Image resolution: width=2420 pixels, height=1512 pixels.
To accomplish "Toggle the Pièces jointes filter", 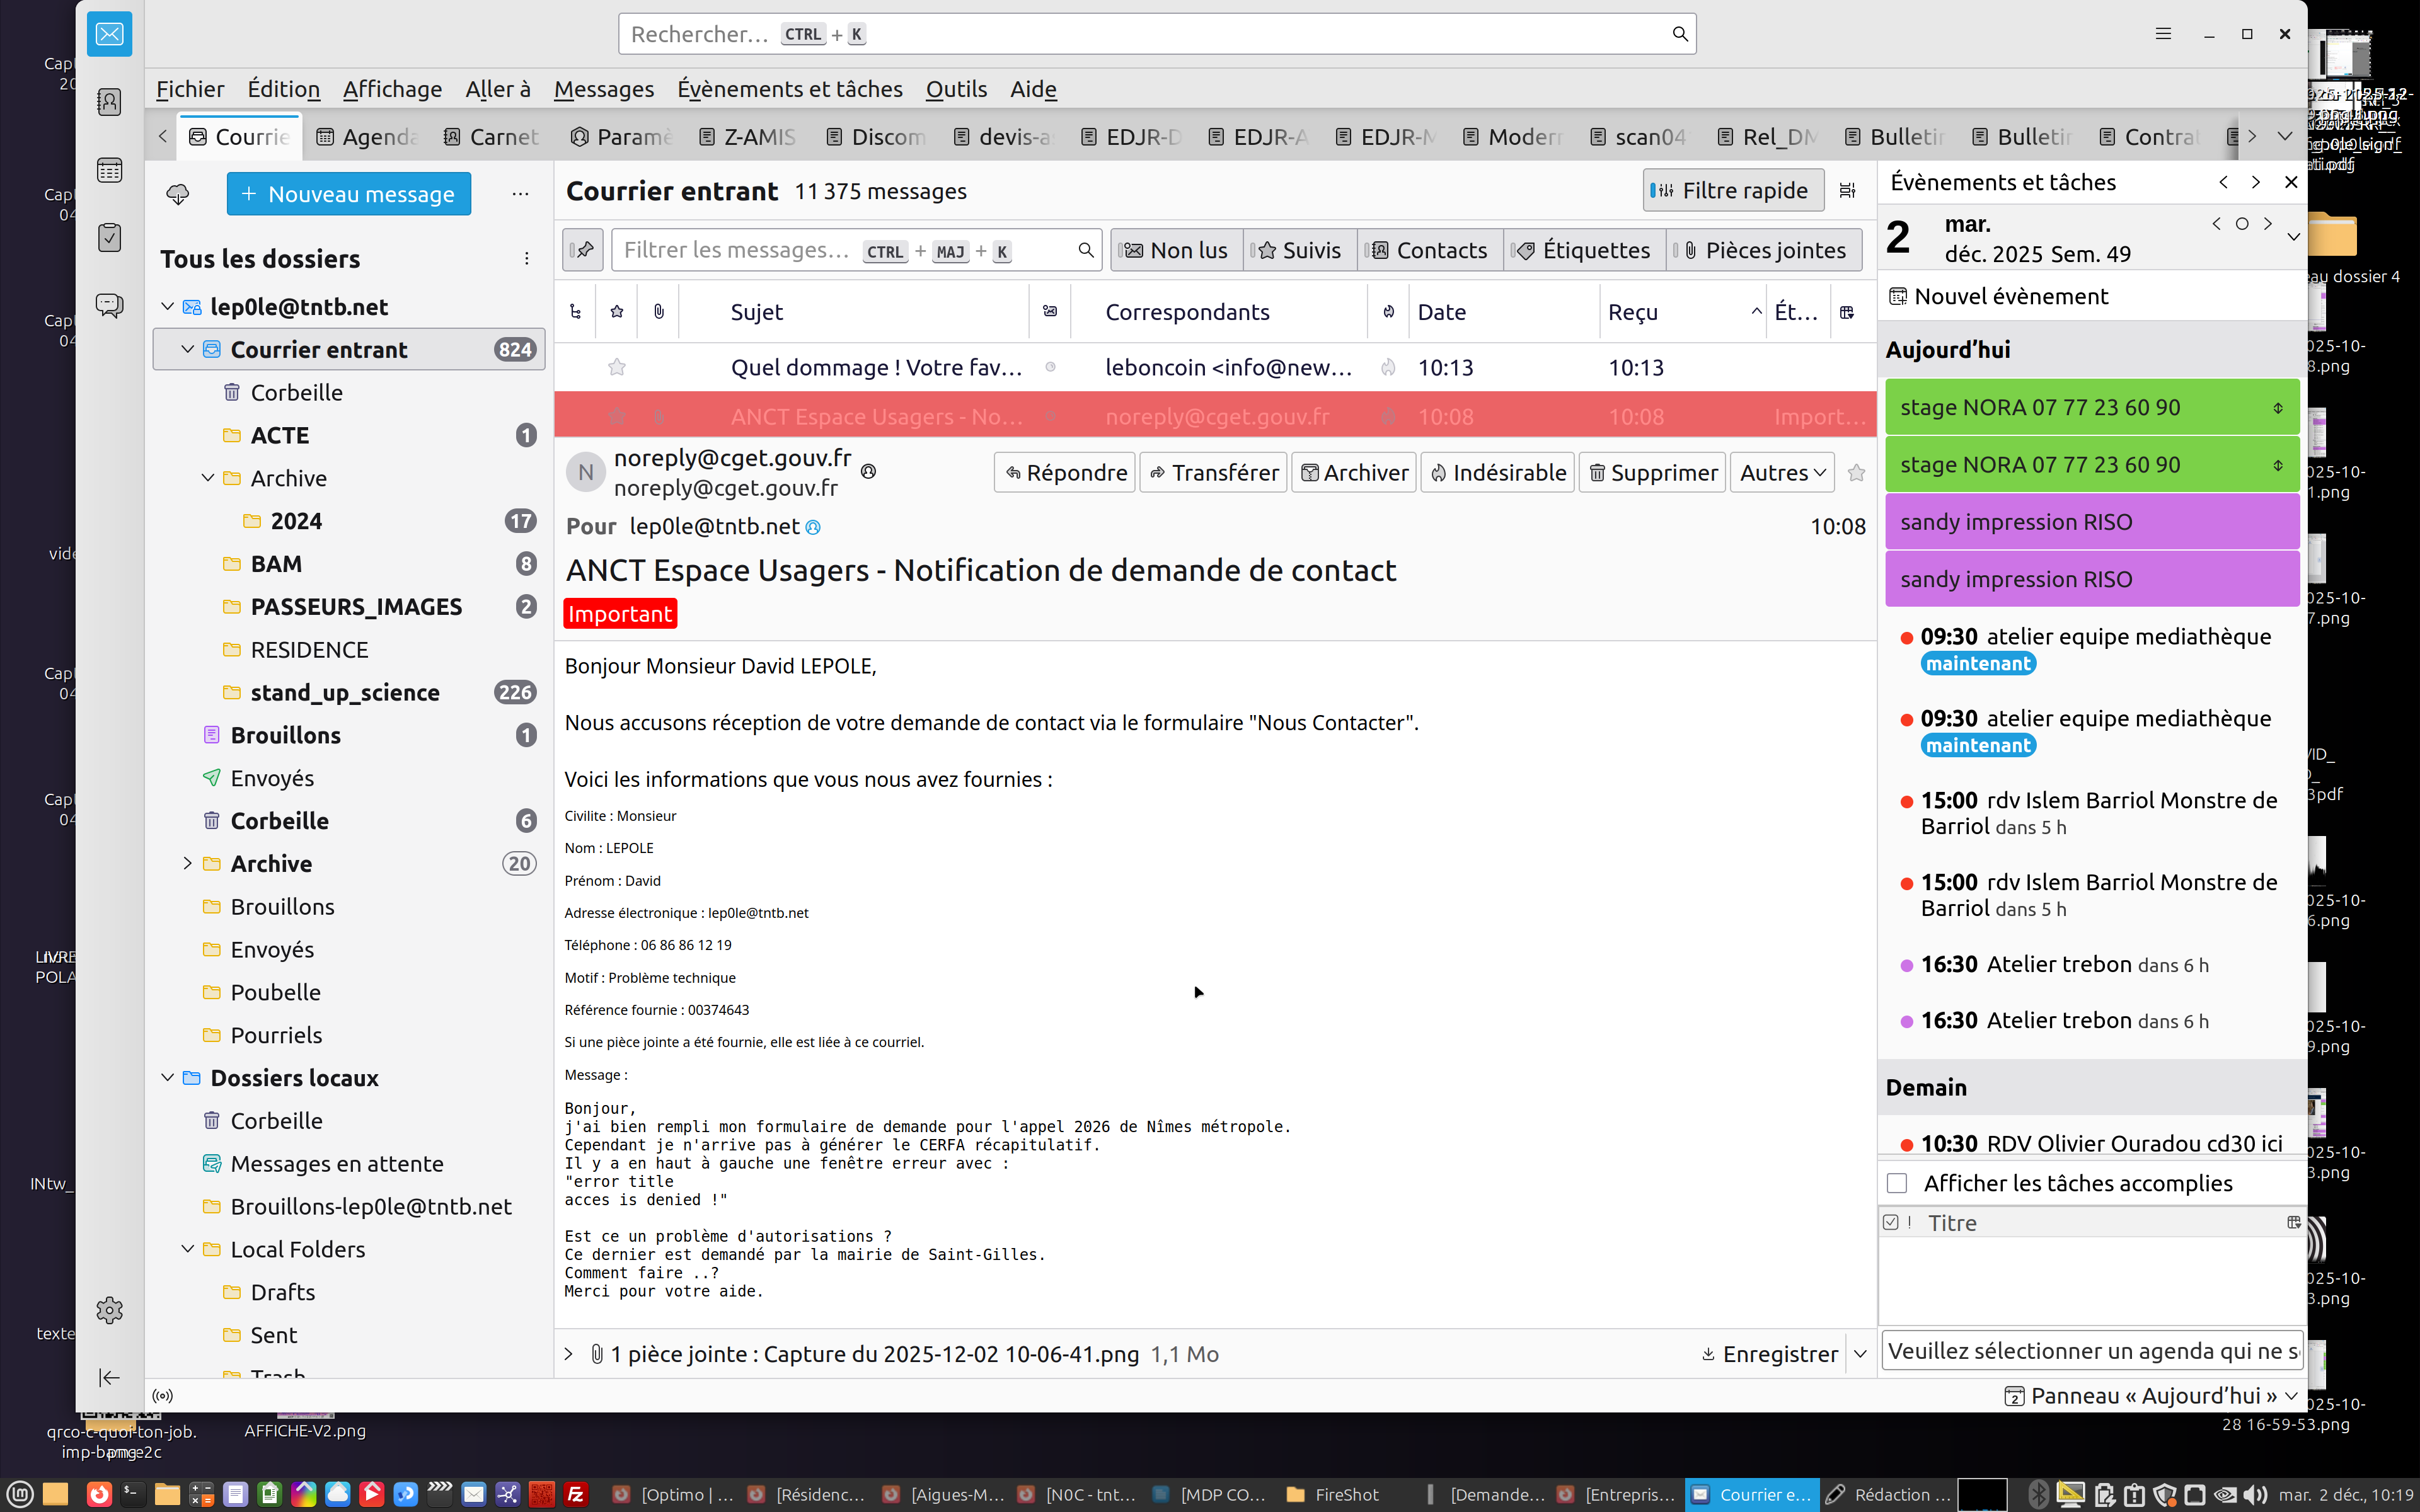I will click(1764, 250).
